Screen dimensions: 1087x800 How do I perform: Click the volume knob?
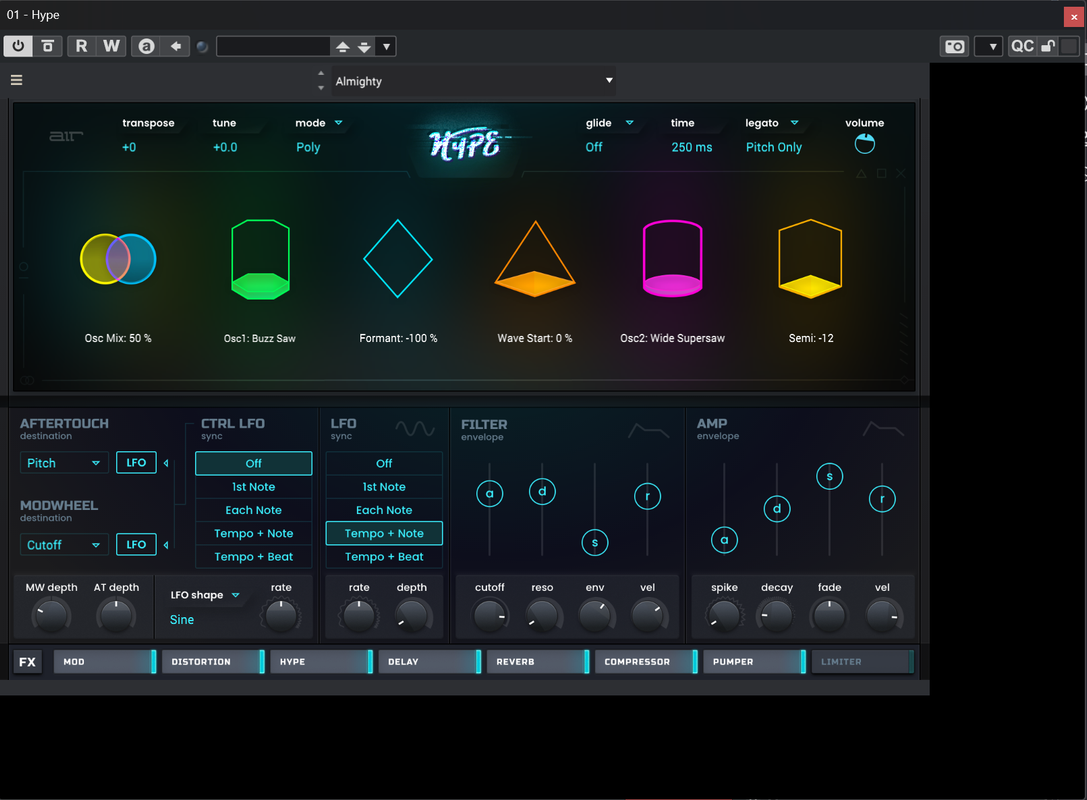pos(864,144)
